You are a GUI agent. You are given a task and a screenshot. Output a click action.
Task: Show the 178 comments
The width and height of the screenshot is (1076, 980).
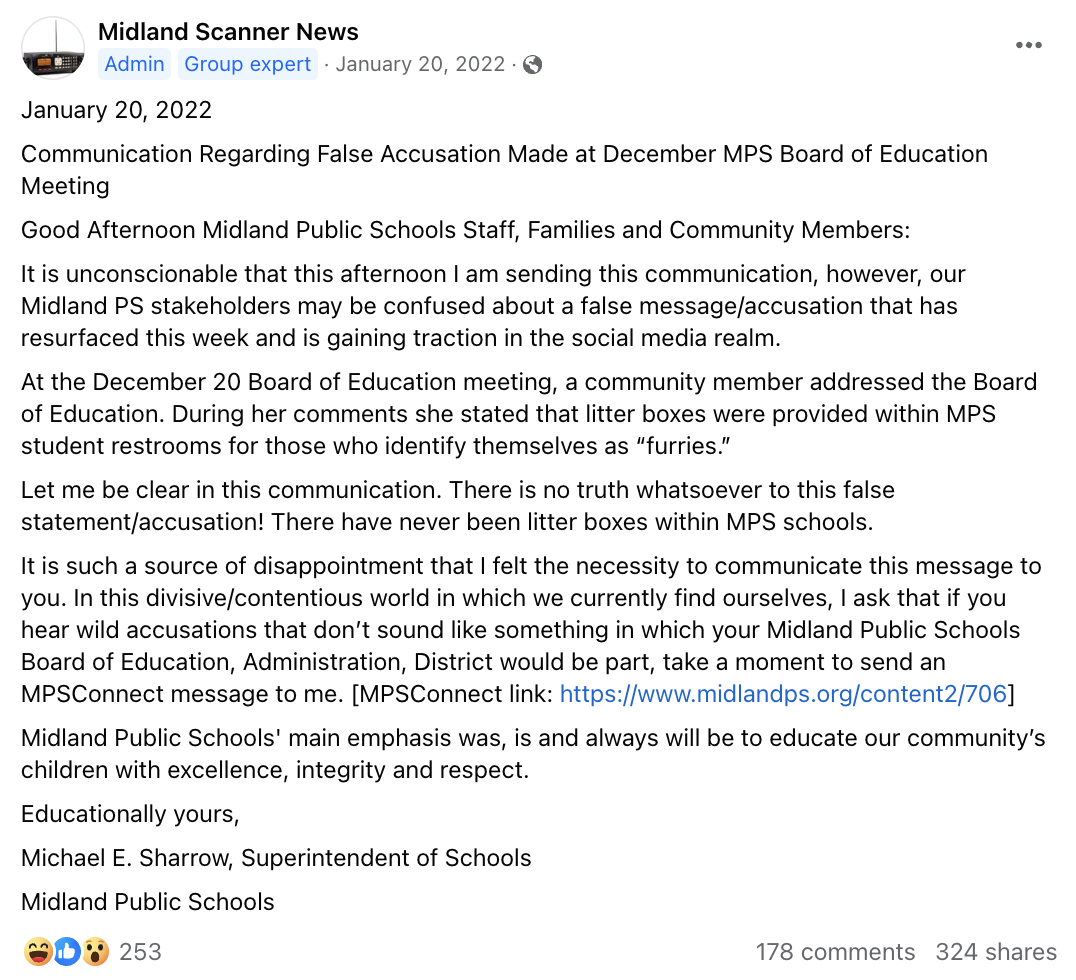coord(835,952)
